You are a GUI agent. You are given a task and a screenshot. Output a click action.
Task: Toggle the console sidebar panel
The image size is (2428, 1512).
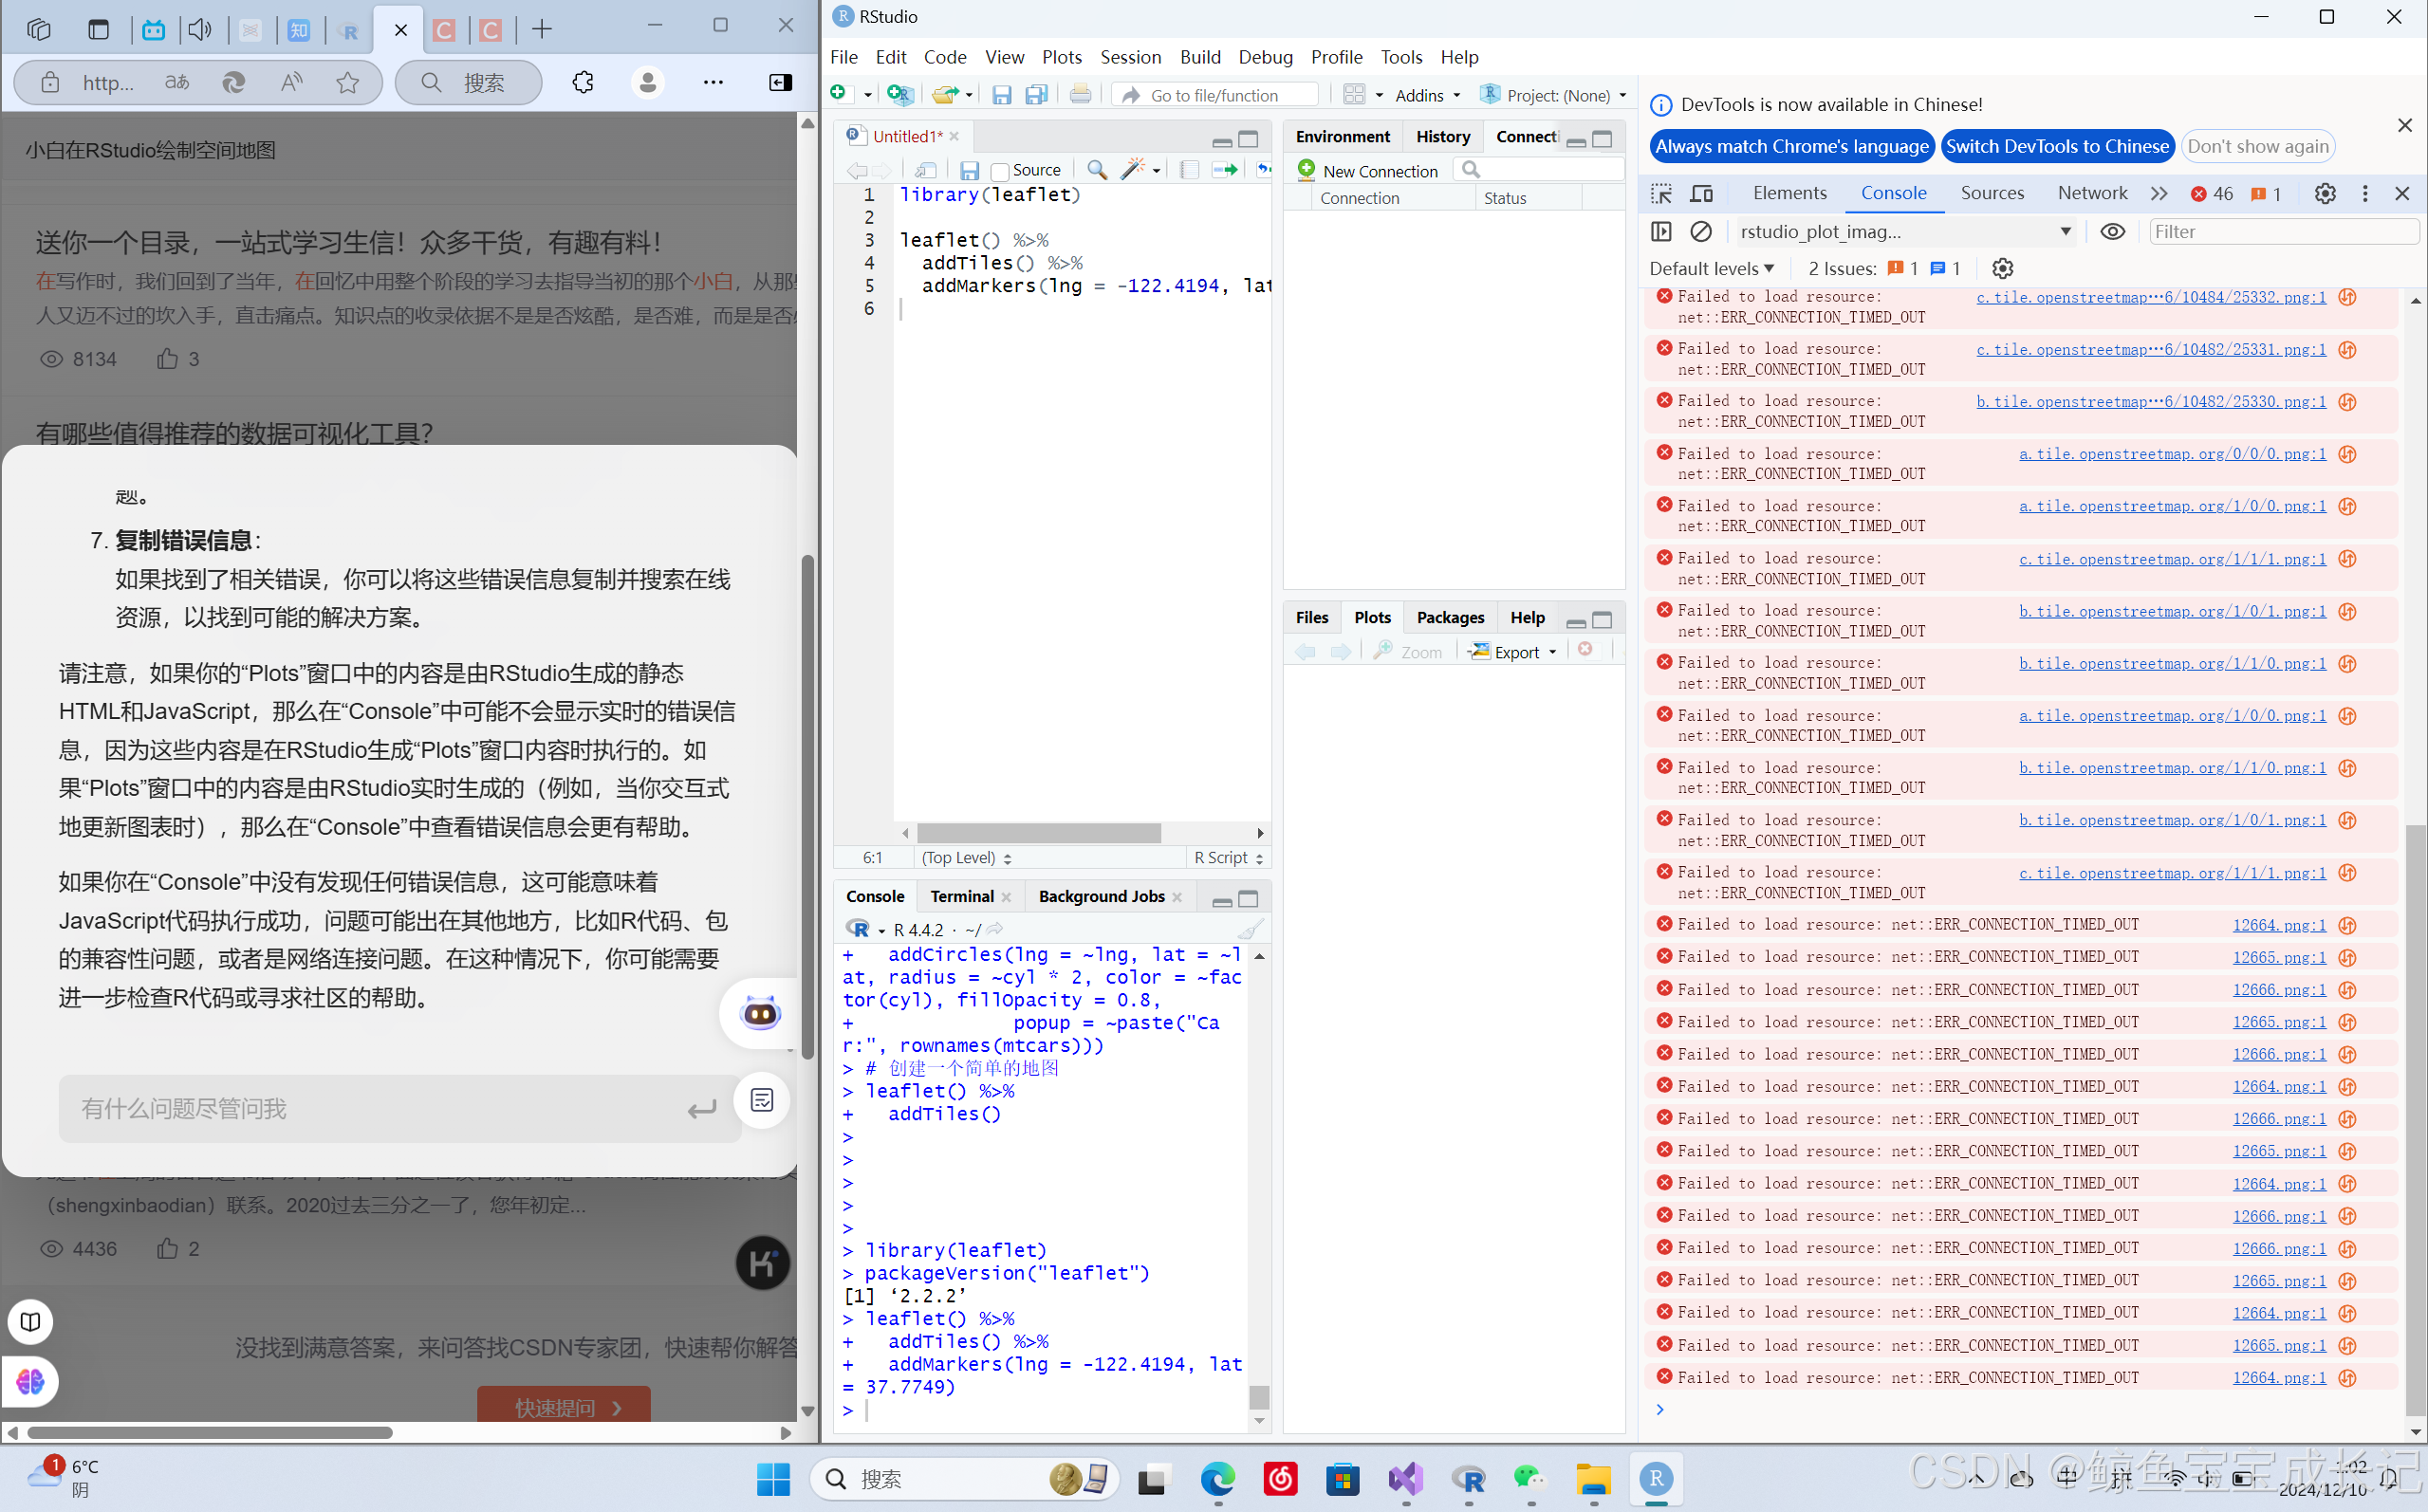pyautogui.click(x=1661, y=232)
